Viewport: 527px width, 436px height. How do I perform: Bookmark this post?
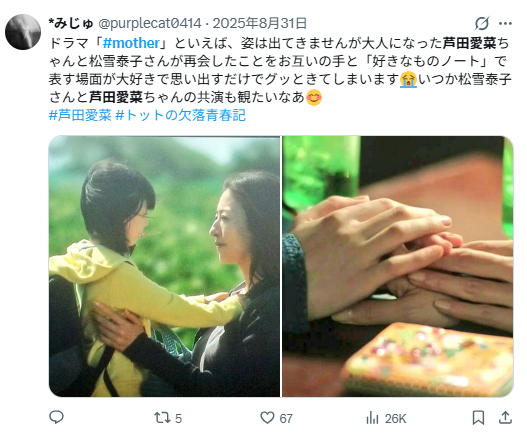pyautogui.click(x=478, y=418)
